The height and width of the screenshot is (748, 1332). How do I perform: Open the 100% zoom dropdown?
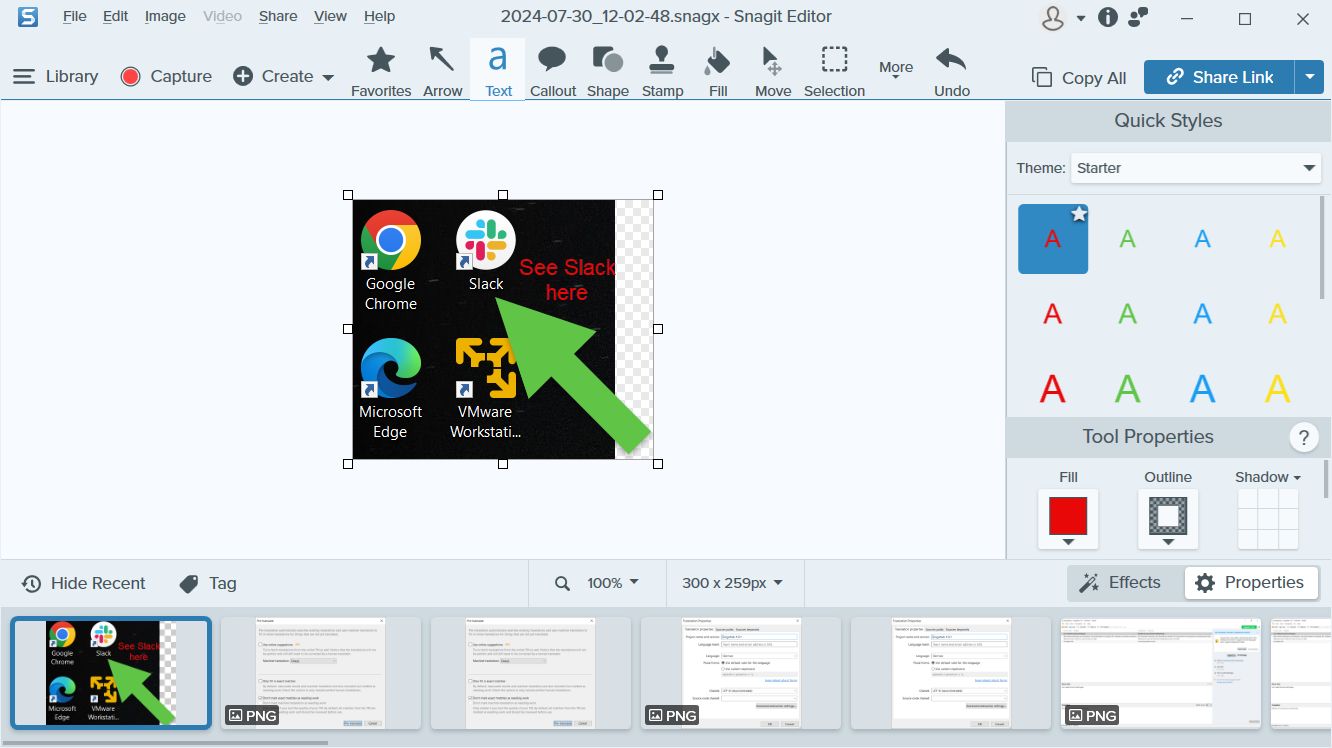tap(612, 583)
